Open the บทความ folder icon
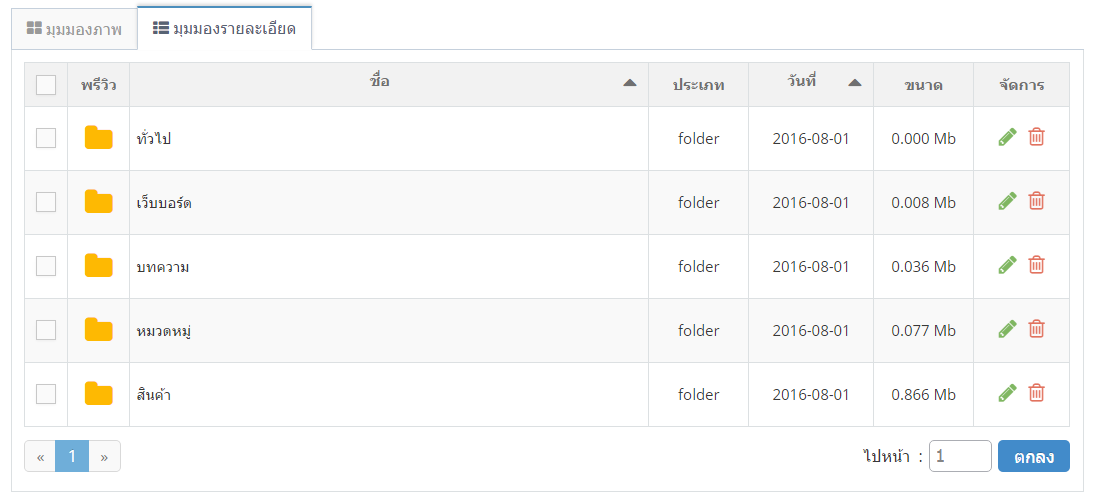Image resolution: width=1095 pixels, height=501 pixels. pyautogui.click(x=98, y=266)
